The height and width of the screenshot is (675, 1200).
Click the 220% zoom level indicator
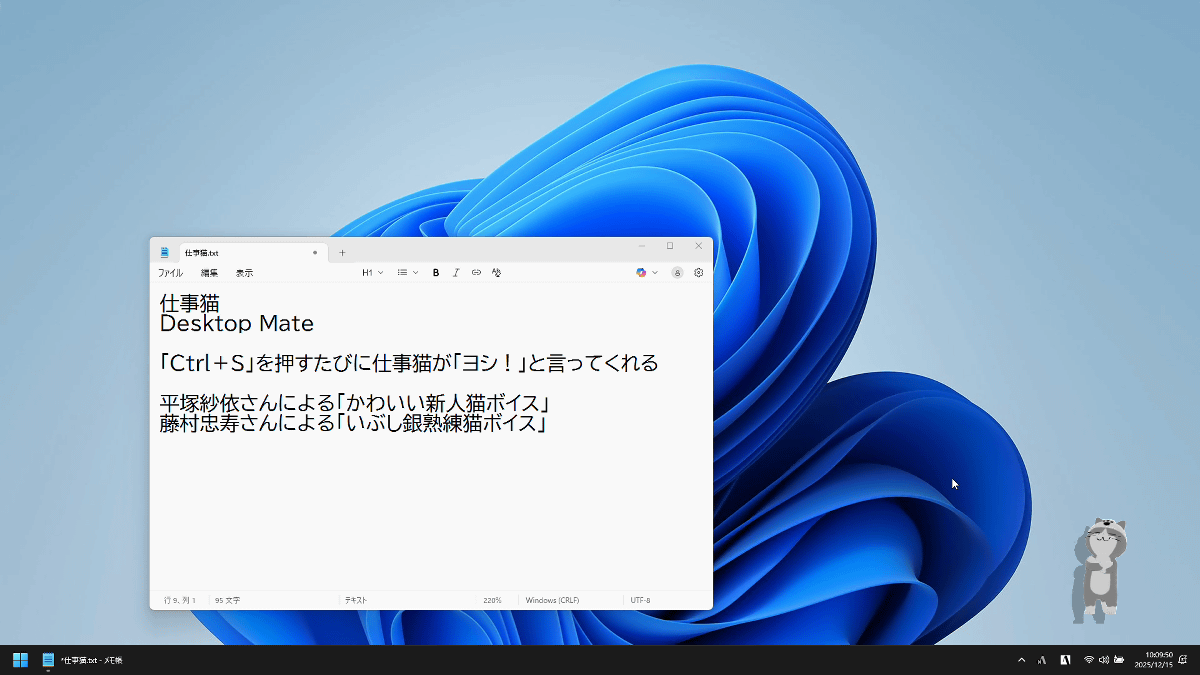[492, 600]
